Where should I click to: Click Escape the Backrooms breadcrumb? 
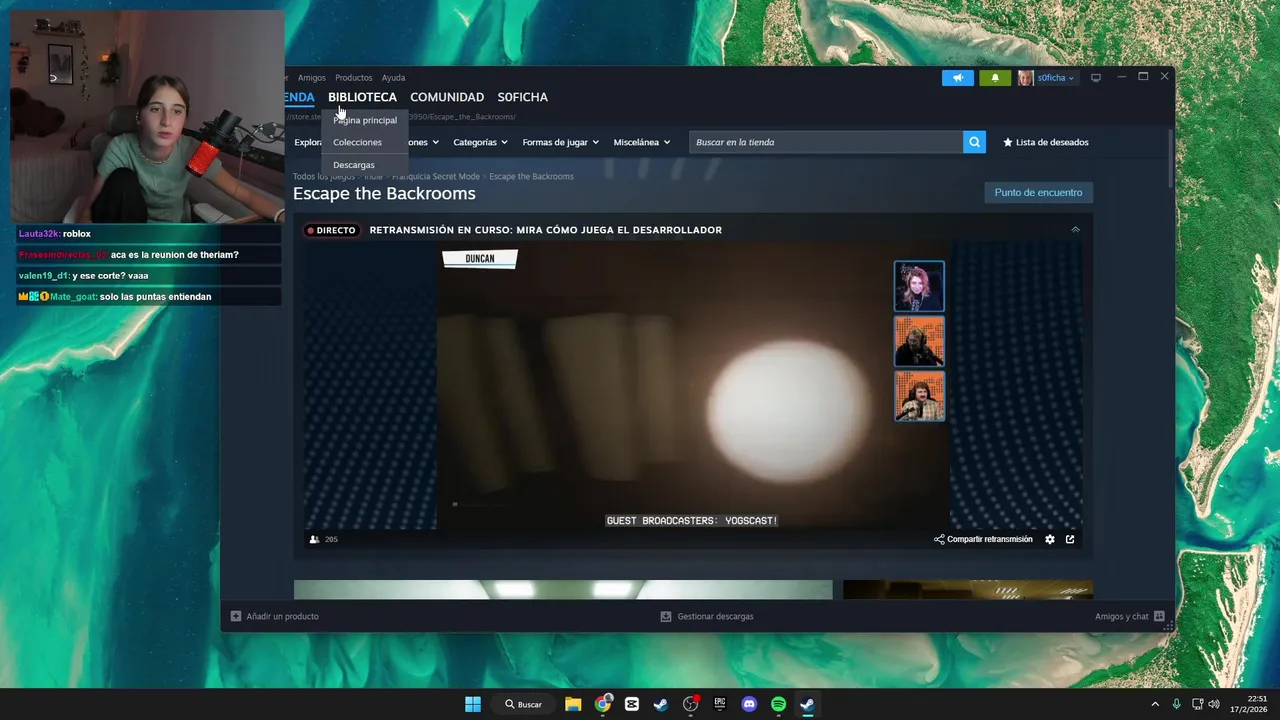531,176
